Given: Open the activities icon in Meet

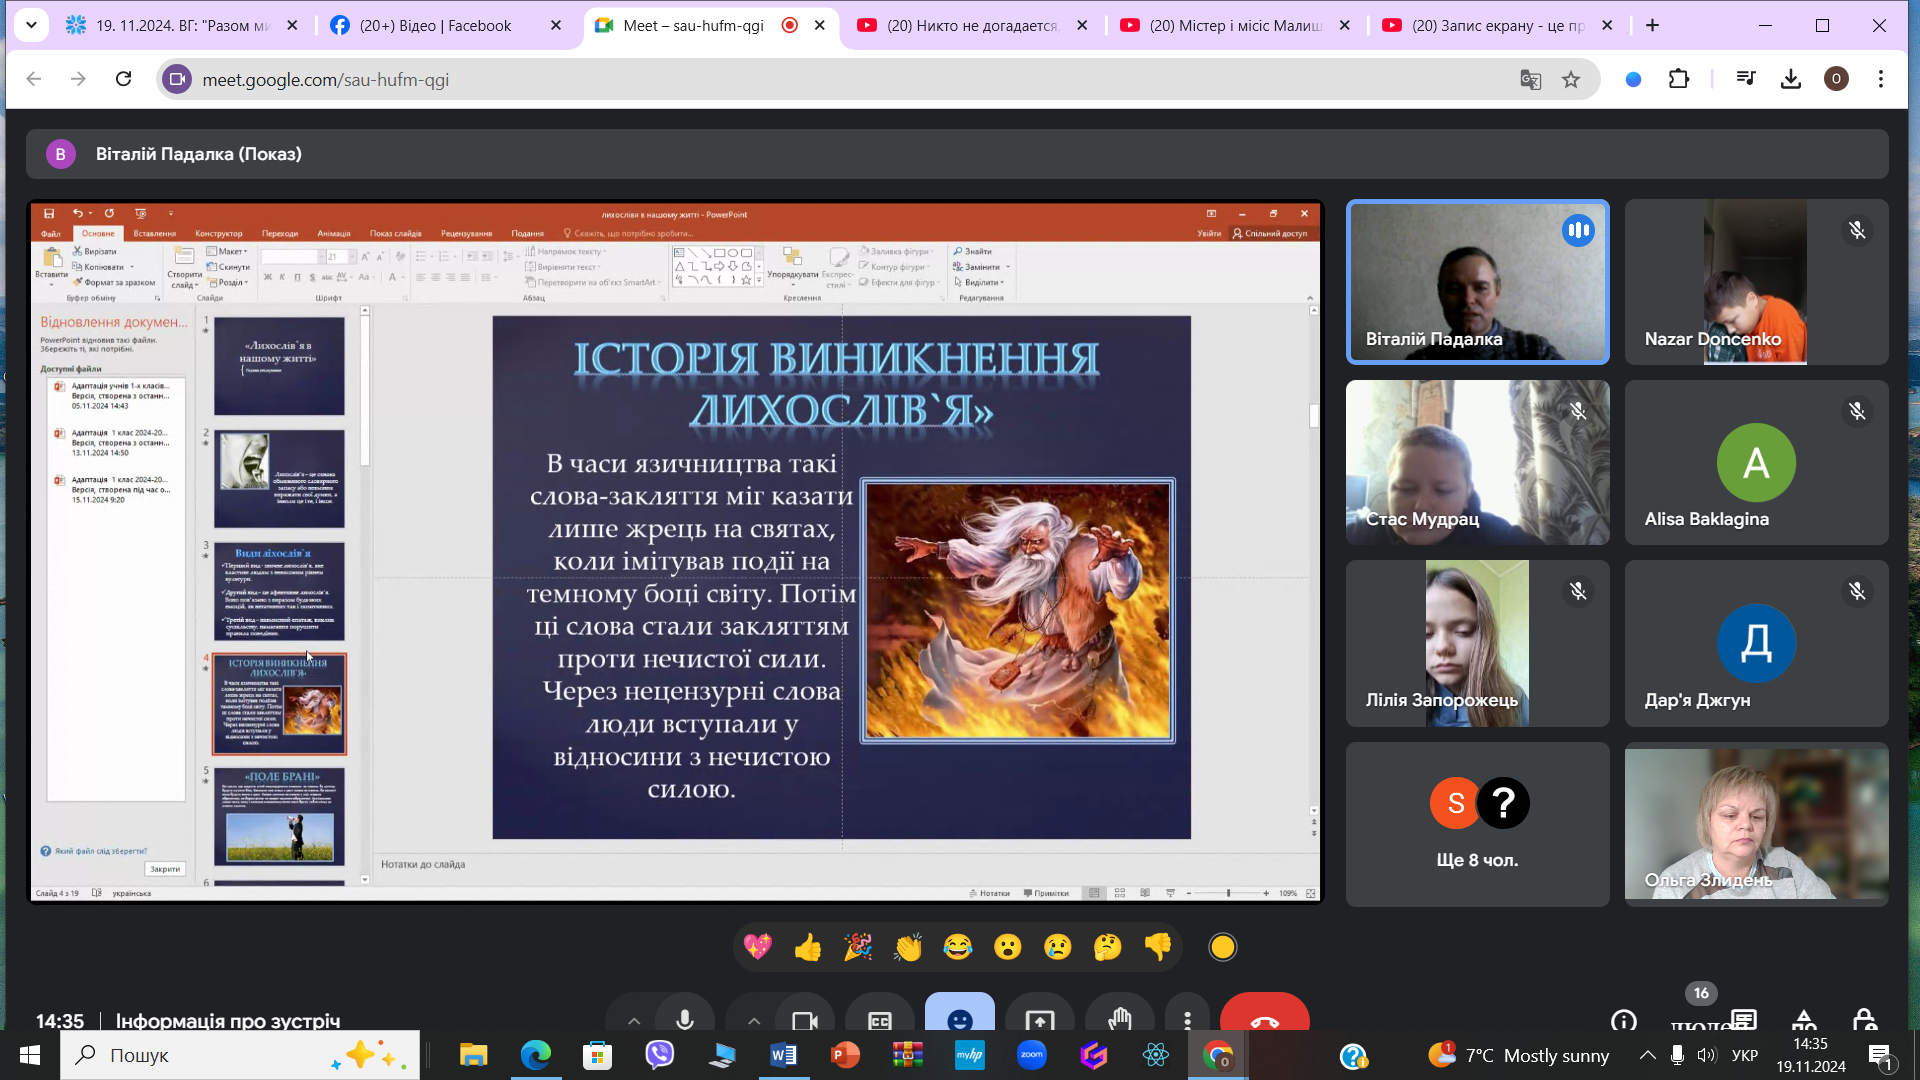Looking at the screenshot, I should (1804, 1020).
